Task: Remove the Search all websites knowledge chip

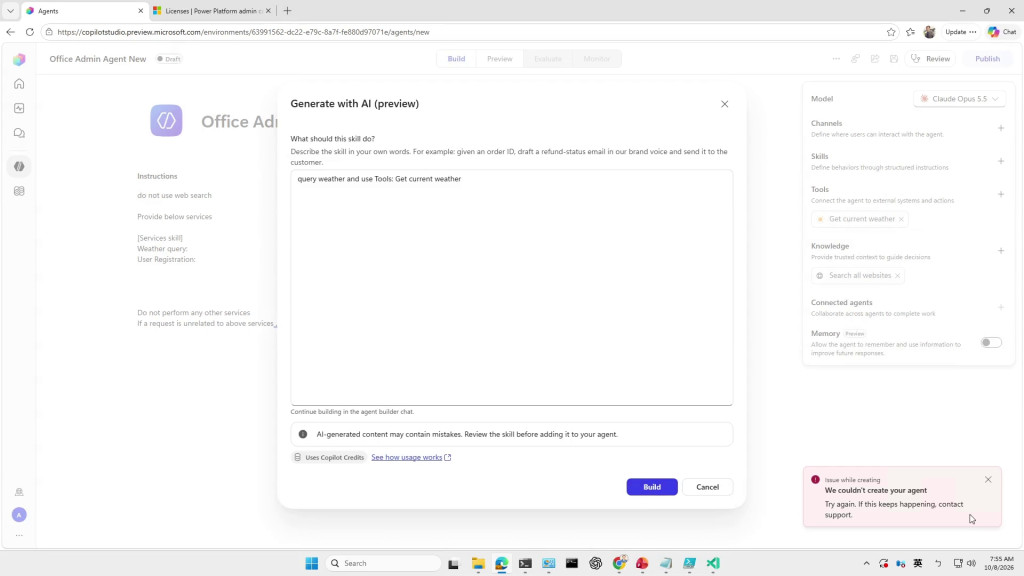Action: [x=897, y=276]
